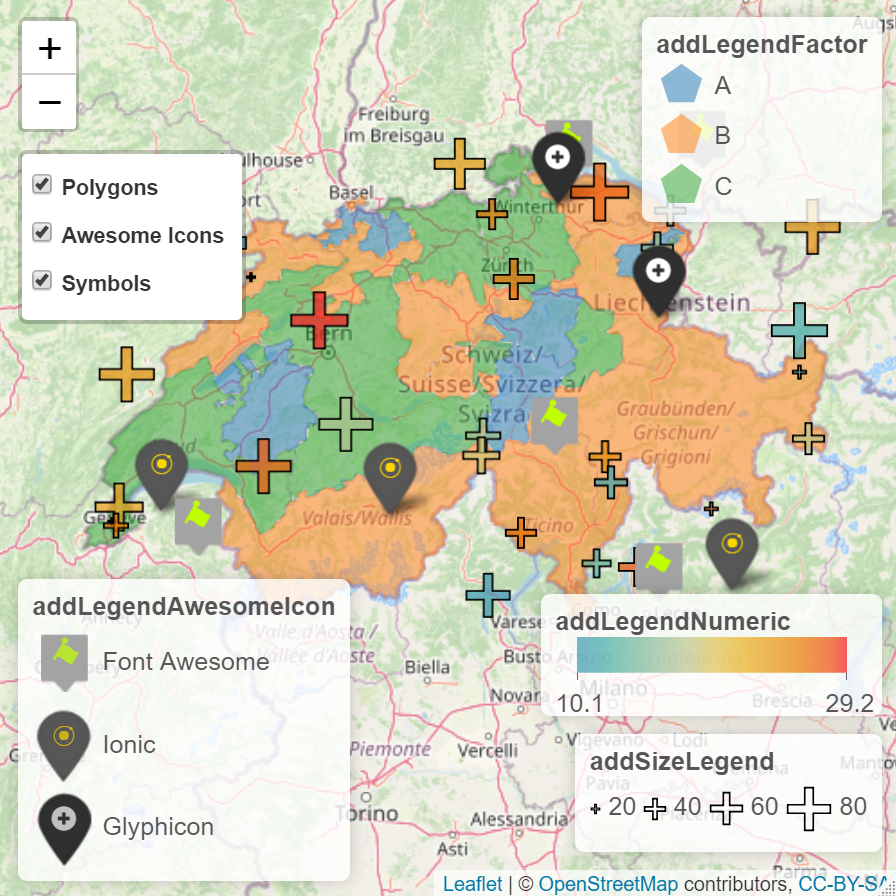Click the blue pentagon A legend swatch
Screen dimensions: 896x896
(682, 85)
